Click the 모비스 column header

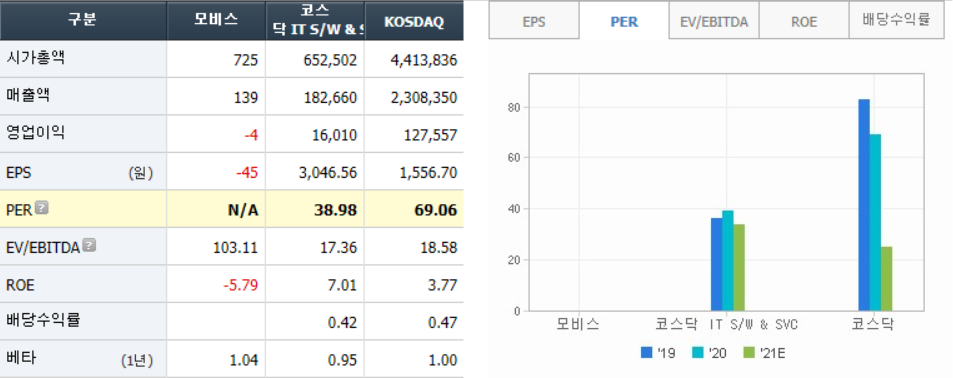[x=216, y=20]
